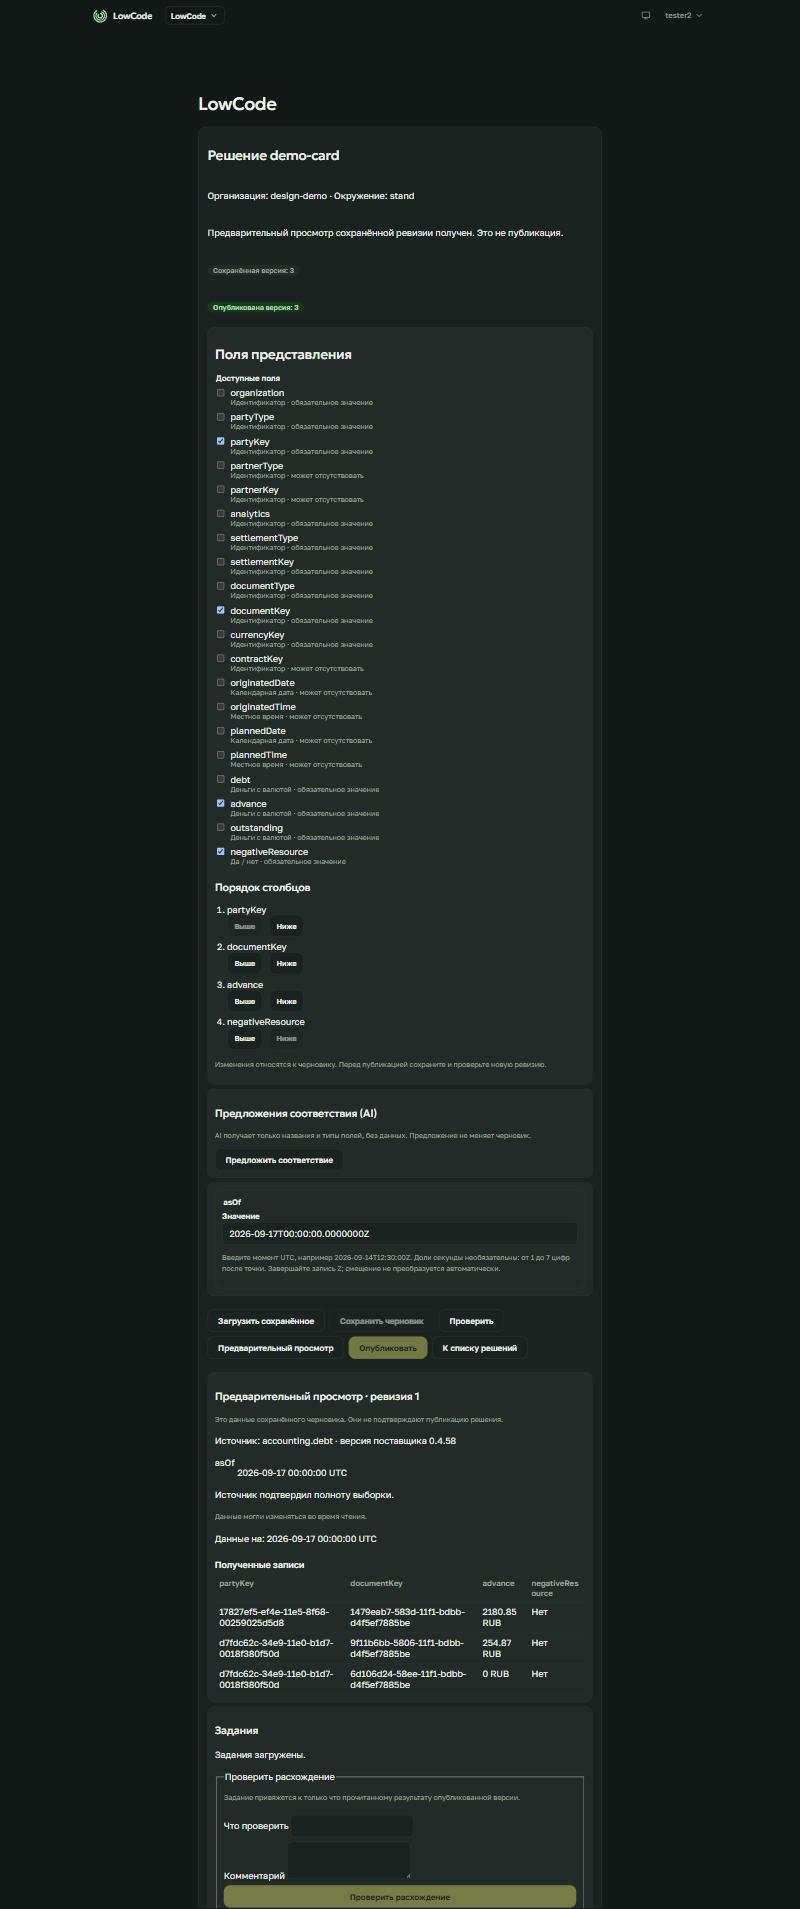Check the analytics field checkbox
Screen dimensions: 800x1909
221,513
